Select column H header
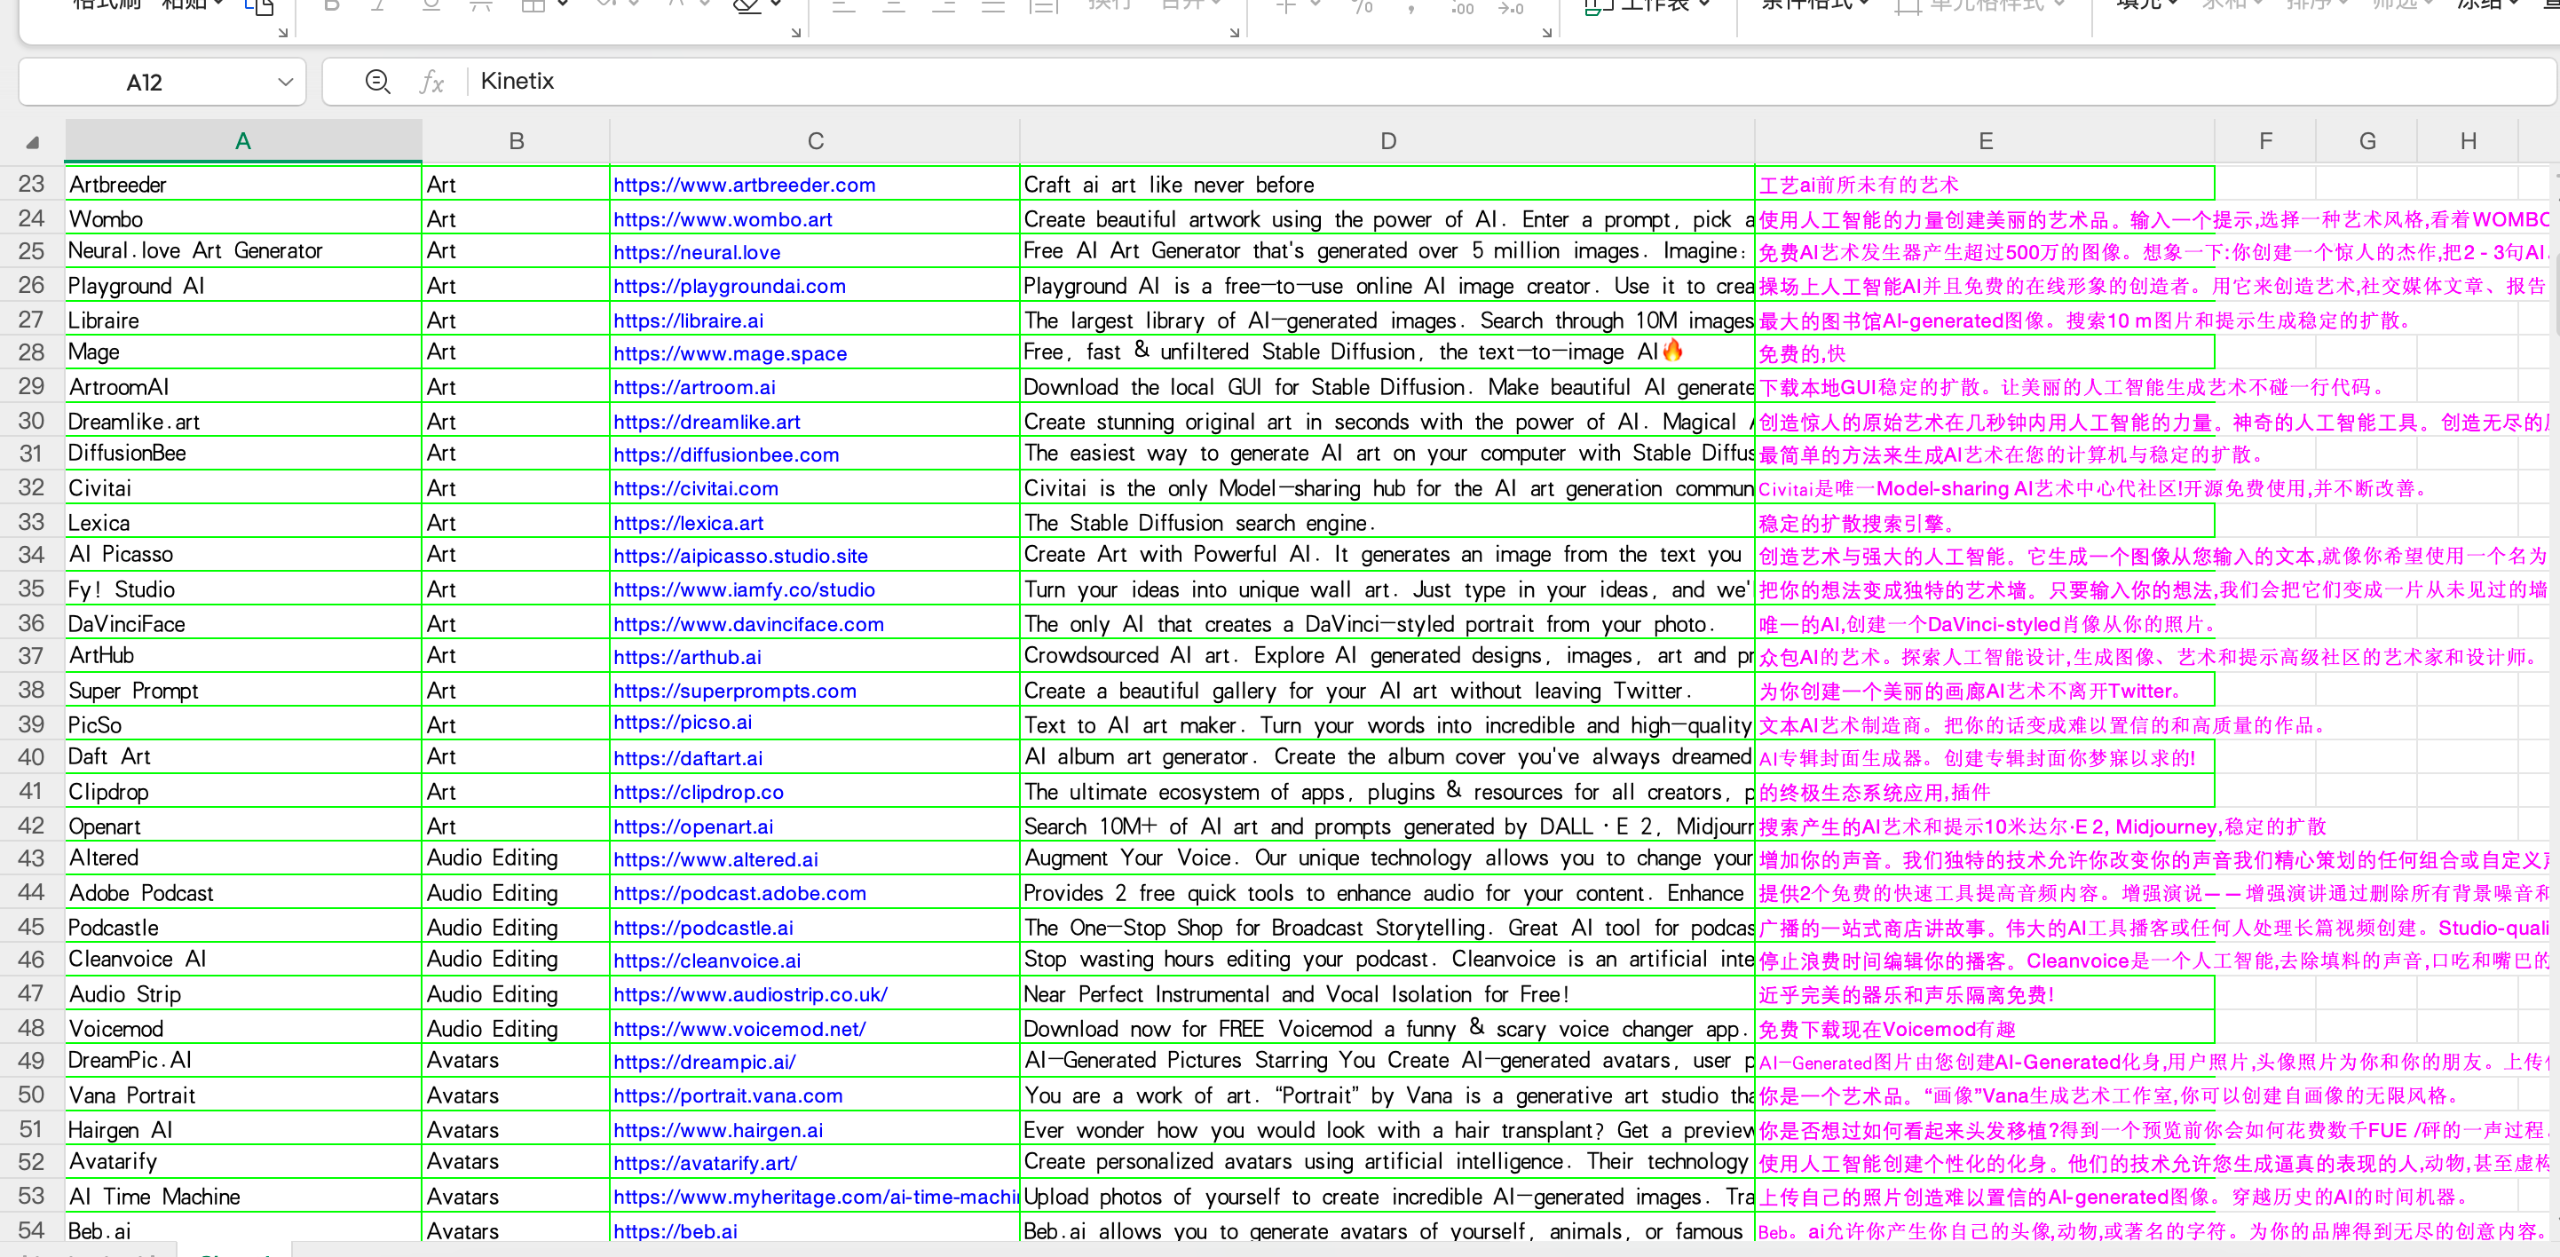The image size is (2560, 1257). [x=2468, y=141]
